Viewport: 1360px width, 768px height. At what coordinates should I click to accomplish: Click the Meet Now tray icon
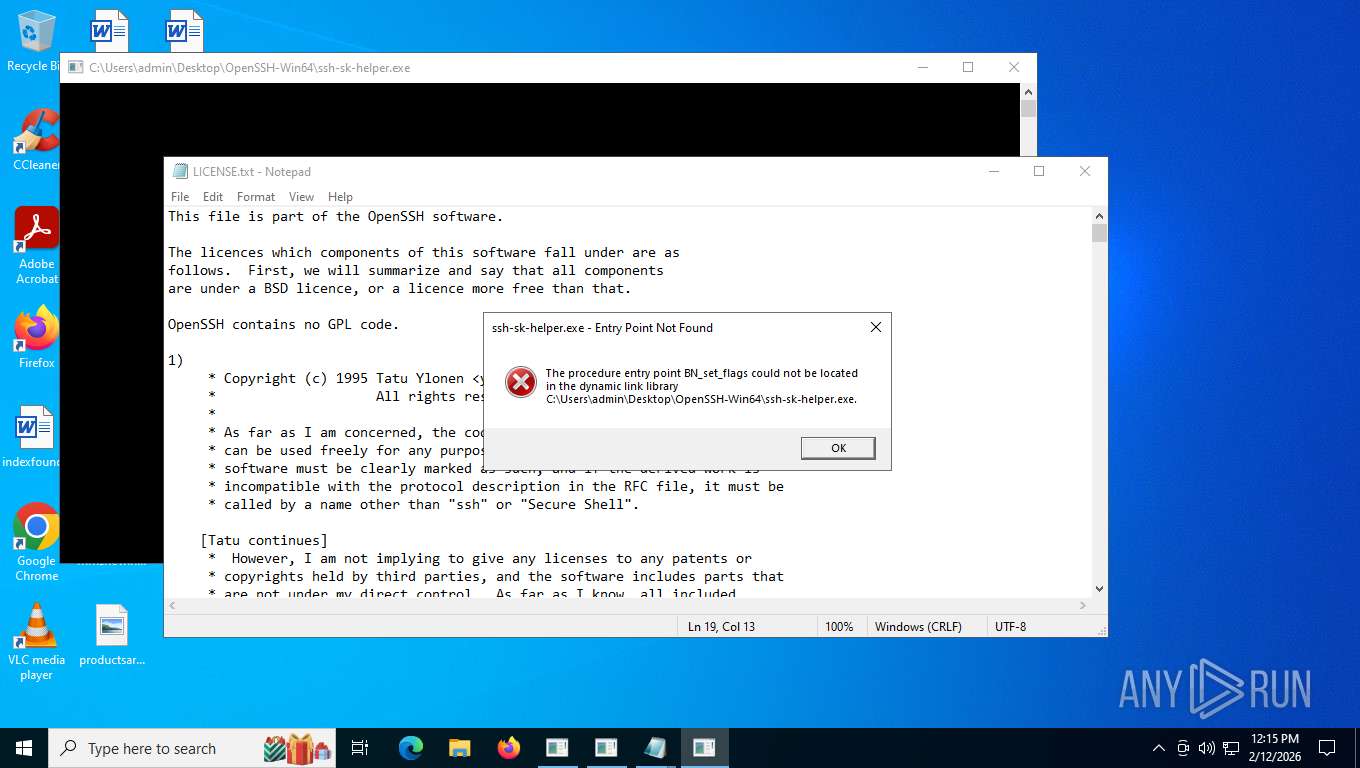pyautogui.click(x=1183, y=748)
